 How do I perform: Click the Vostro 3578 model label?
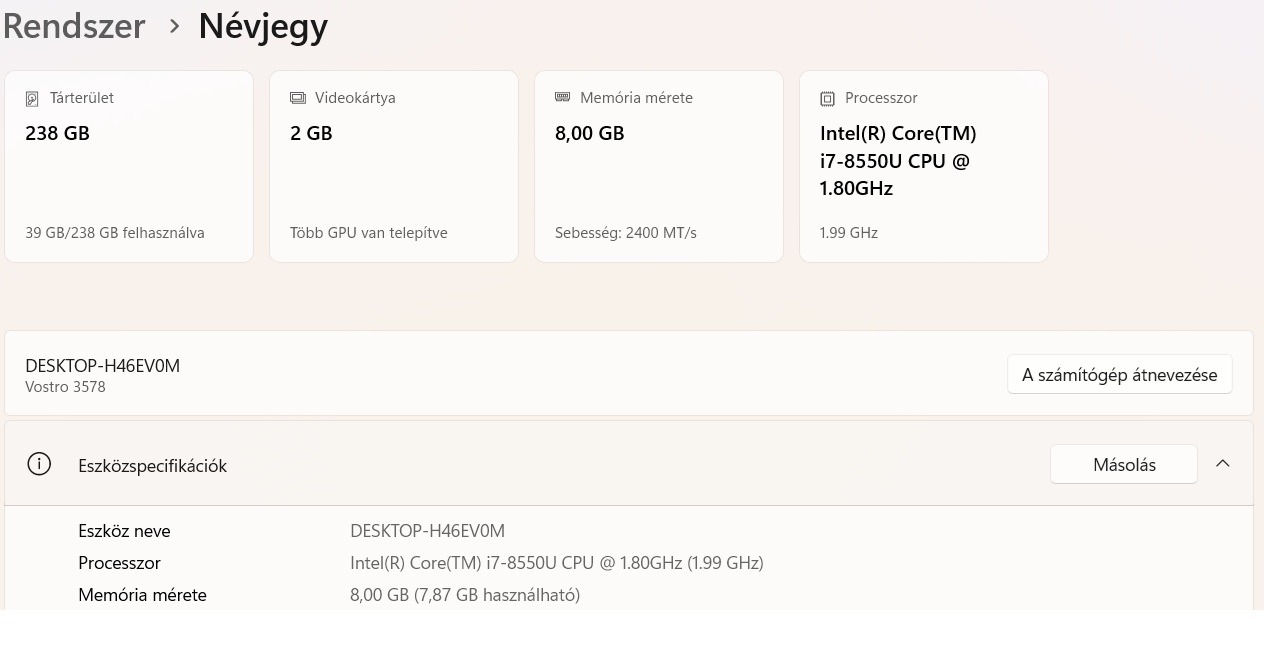65,387
